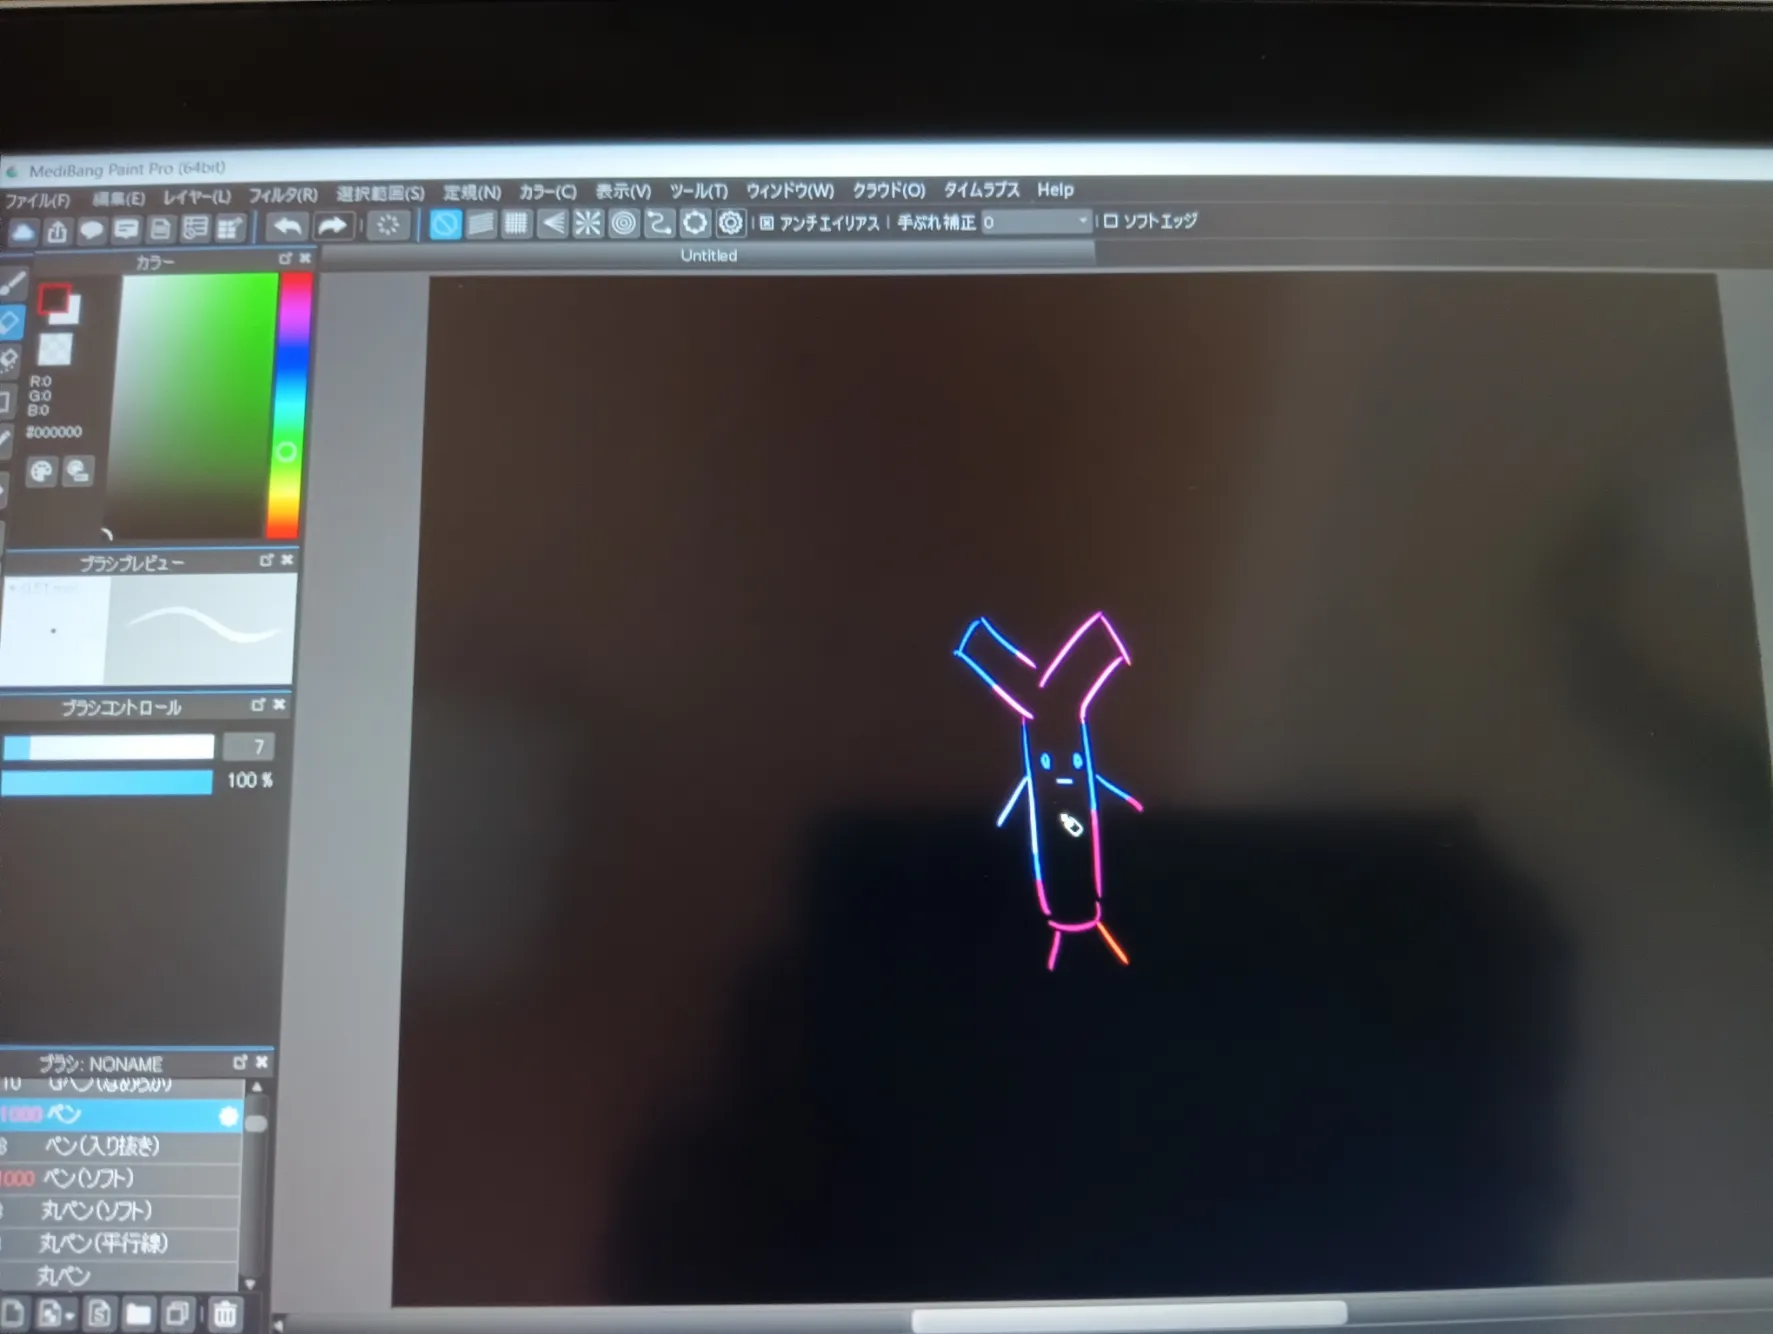Select the eraser tool in left toolbox
The image size is (1773, 1334).
pos(10,322)
